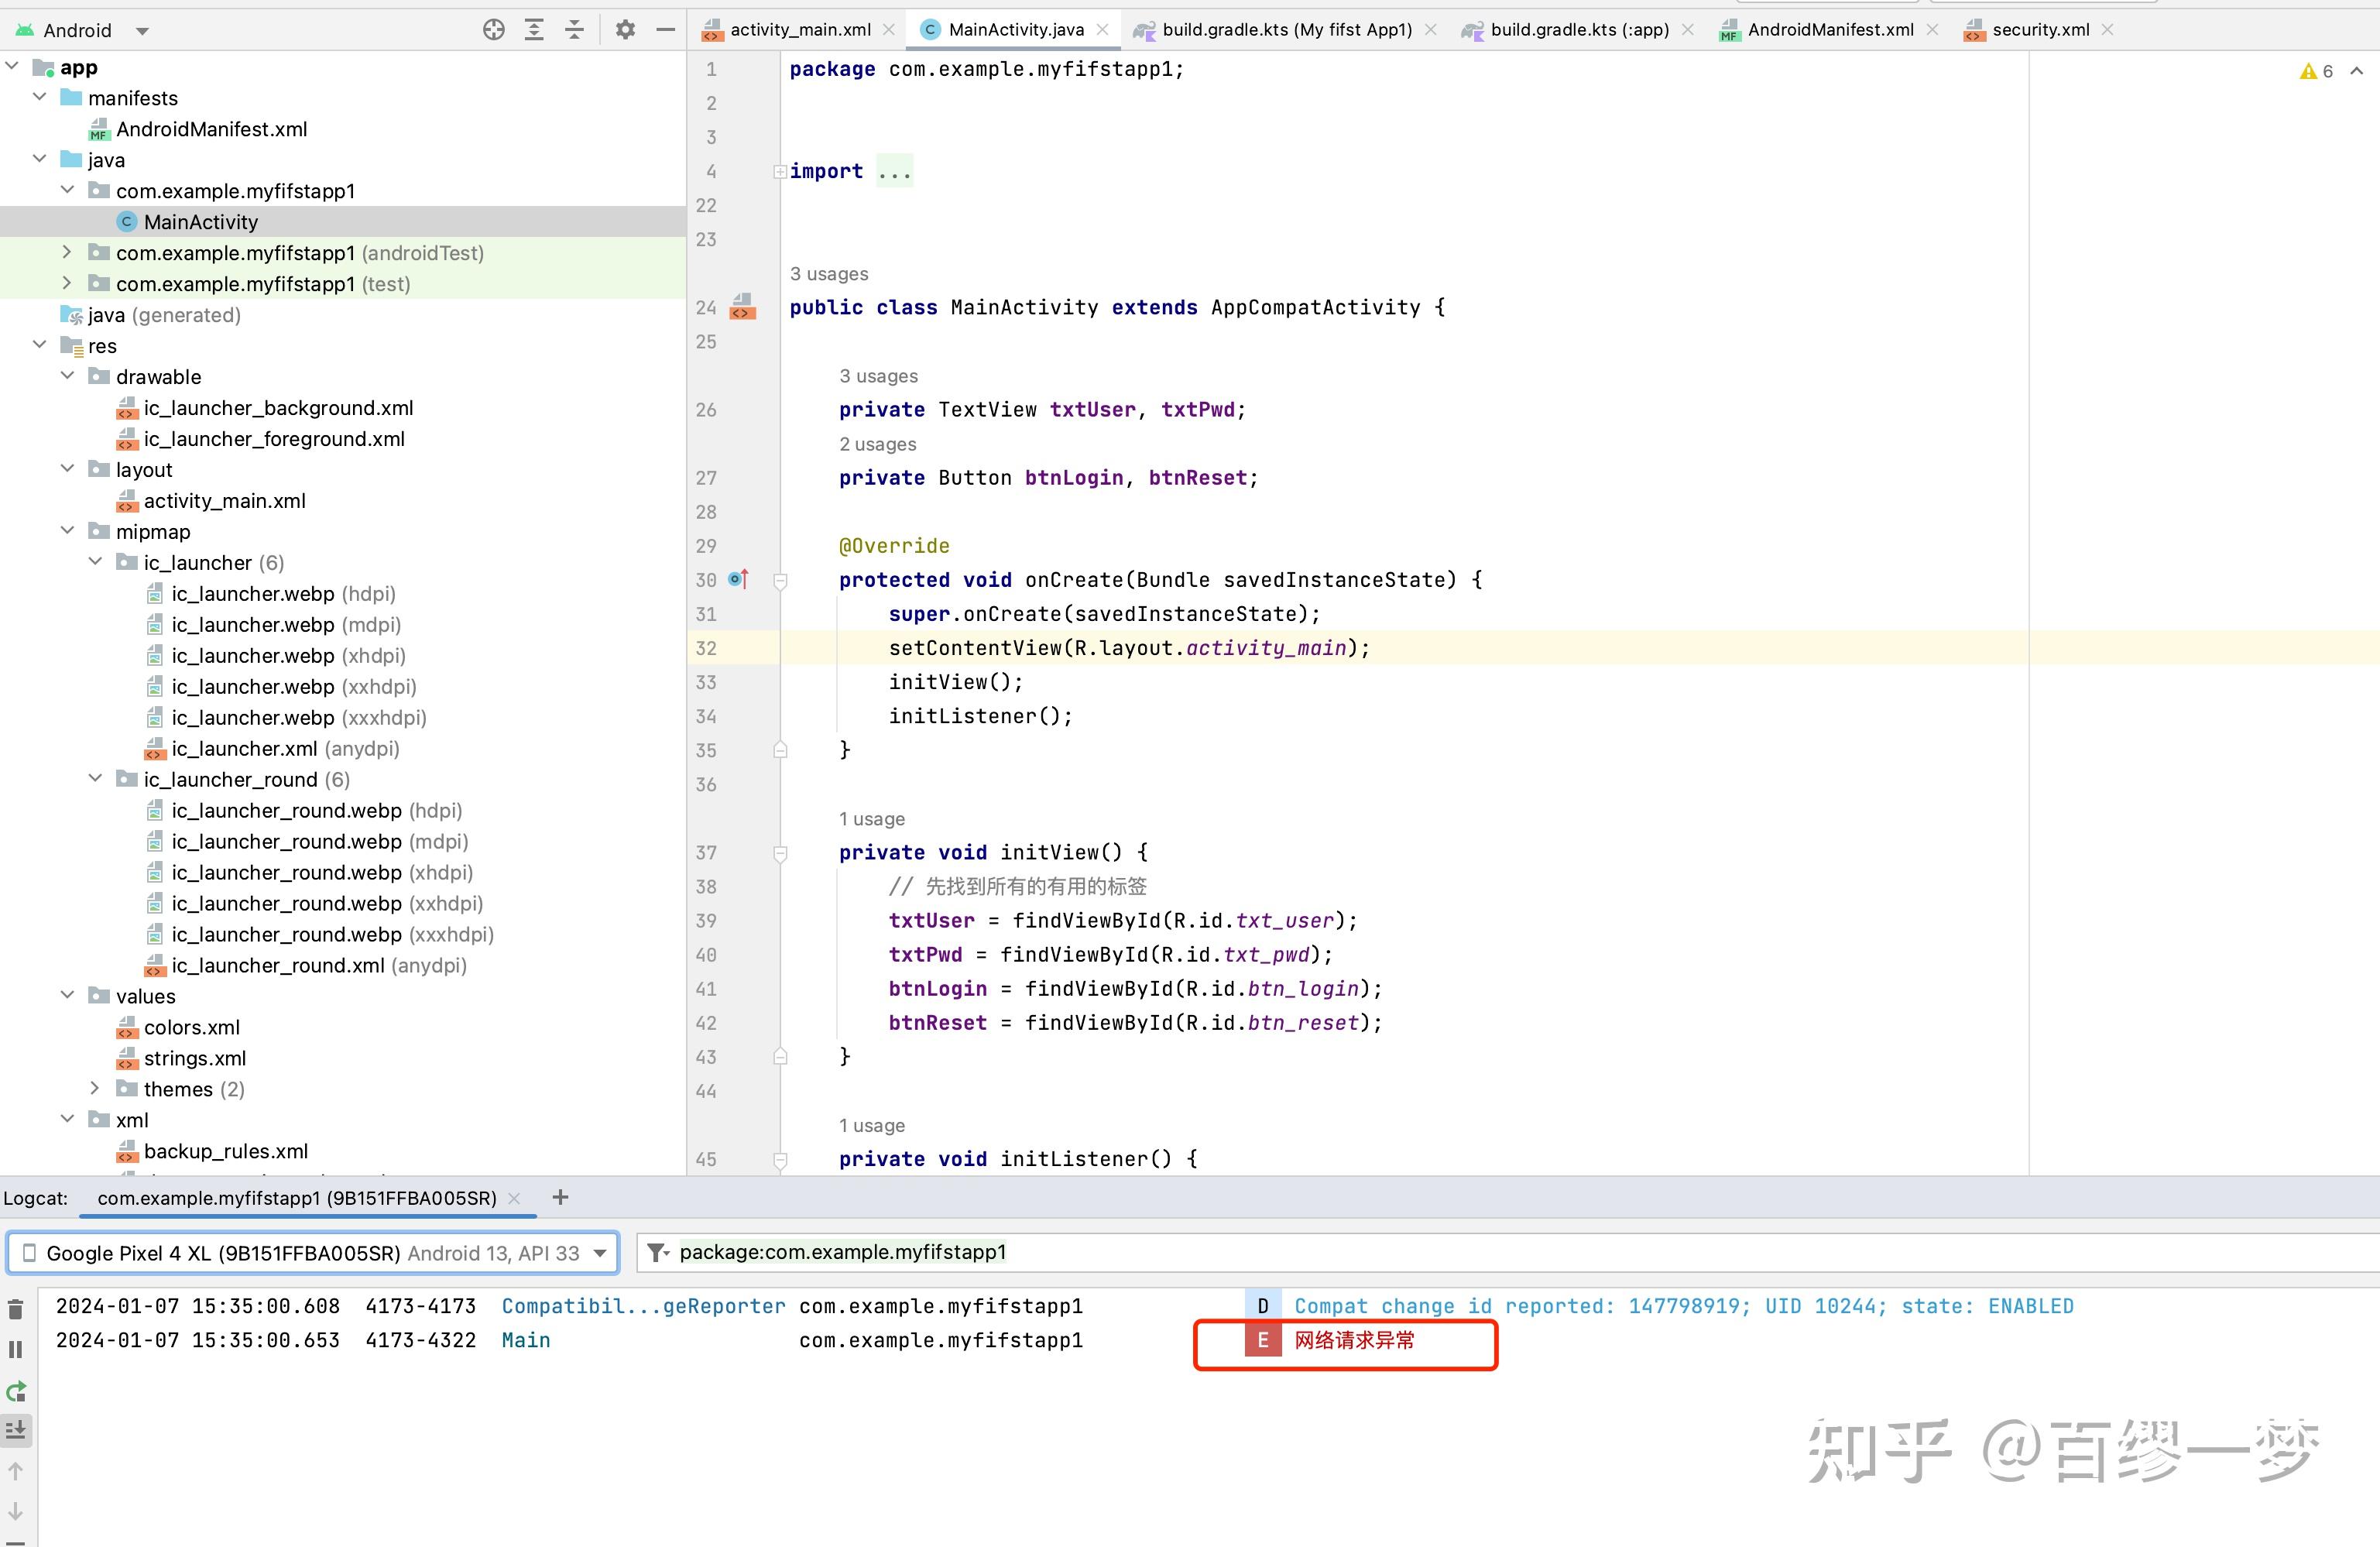
Task: Click the expand all icon in project panel
Action: (x=534, y=30)
